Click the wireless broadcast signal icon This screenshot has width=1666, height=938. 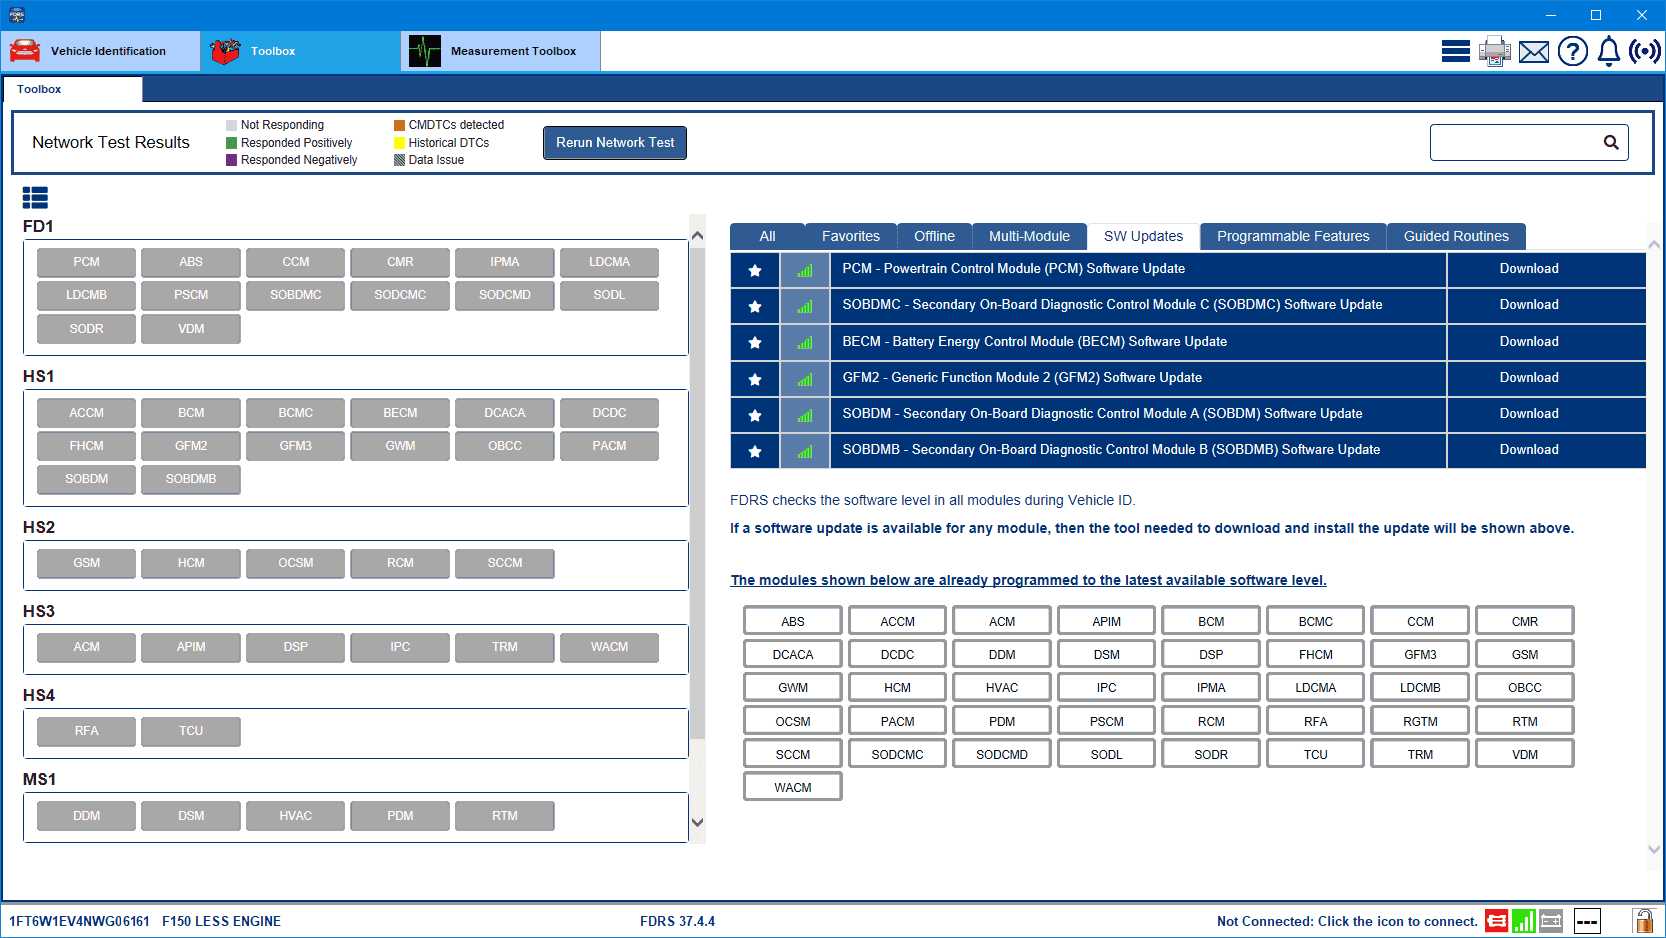click(1644, 51)
